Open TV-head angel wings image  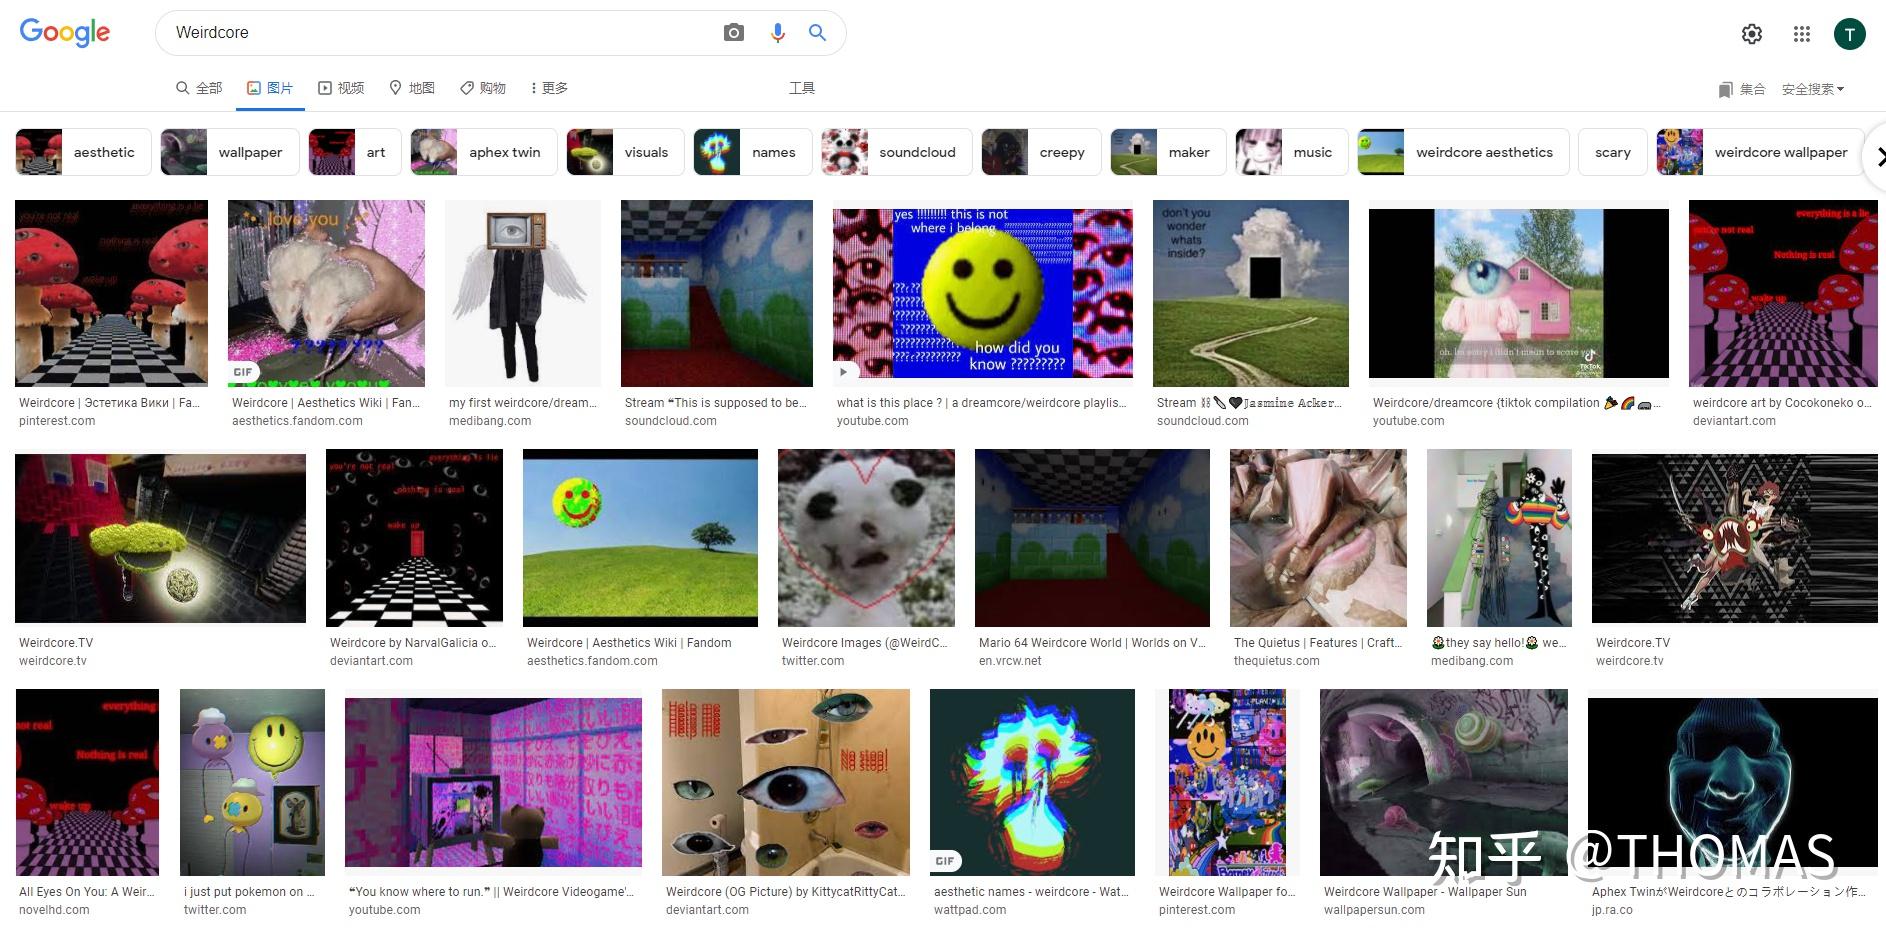(523, 293)
